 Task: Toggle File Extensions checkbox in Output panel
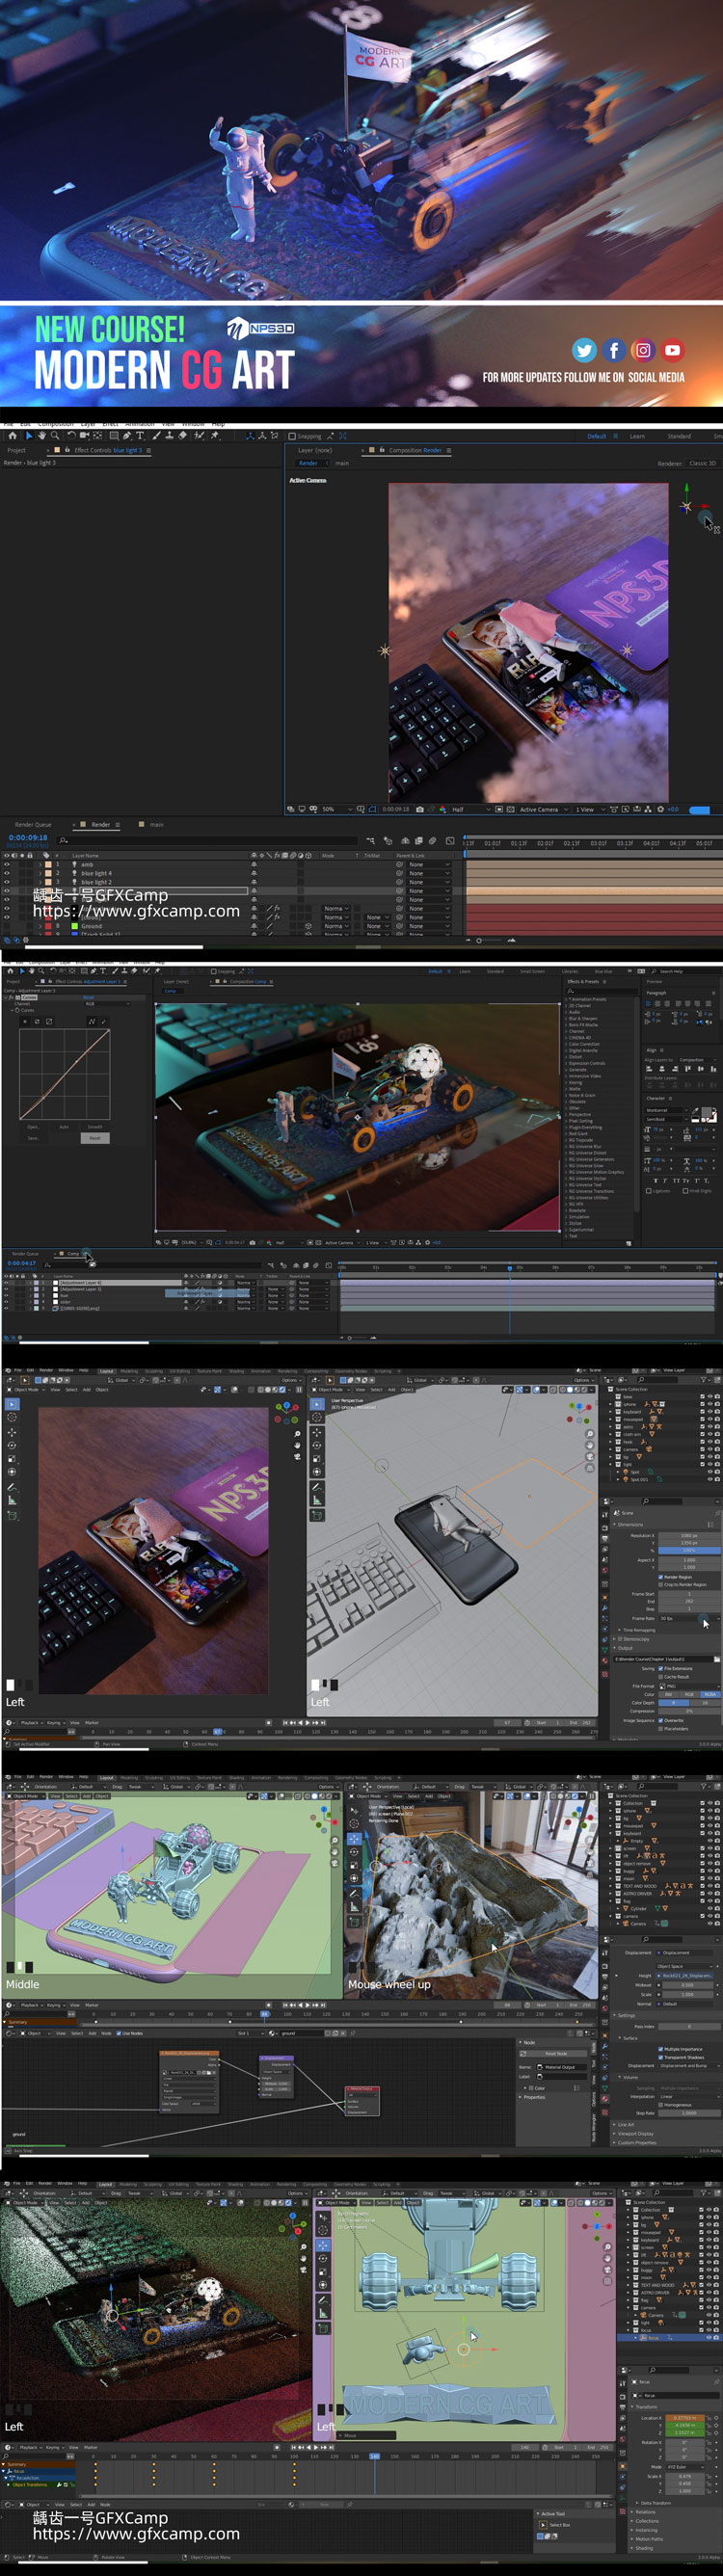[661, 1668]
